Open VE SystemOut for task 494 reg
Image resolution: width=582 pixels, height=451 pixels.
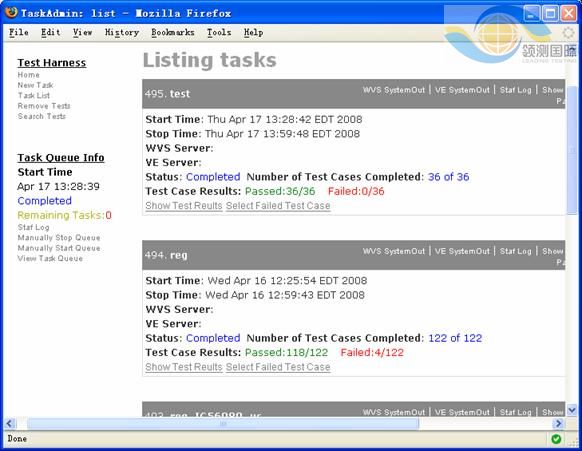(462, 251)
